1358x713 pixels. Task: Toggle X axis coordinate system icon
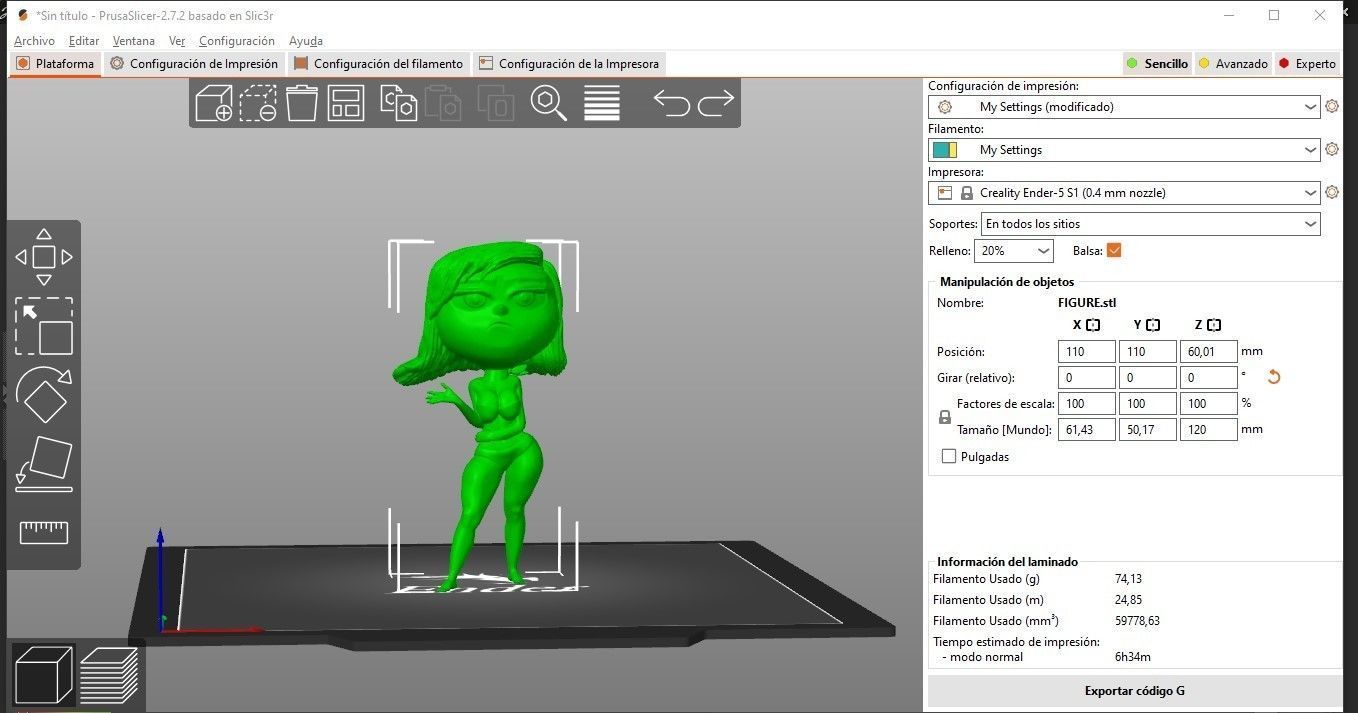point(1093,325)
